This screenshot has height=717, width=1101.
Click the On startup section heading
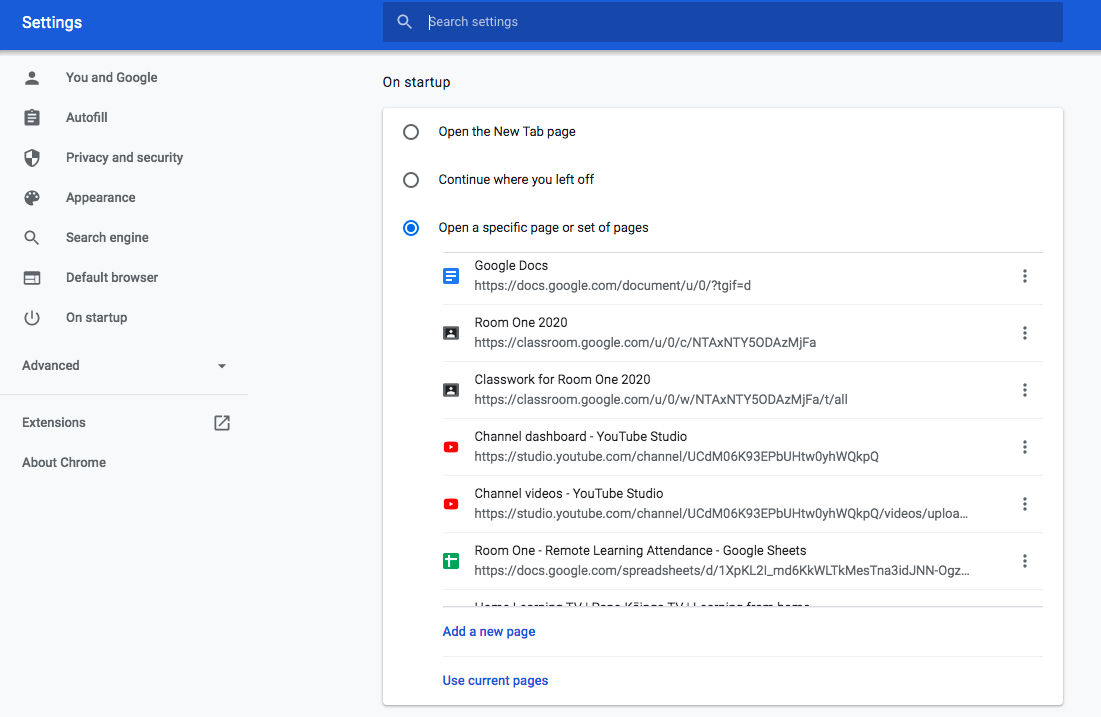[x=416, y=82]
